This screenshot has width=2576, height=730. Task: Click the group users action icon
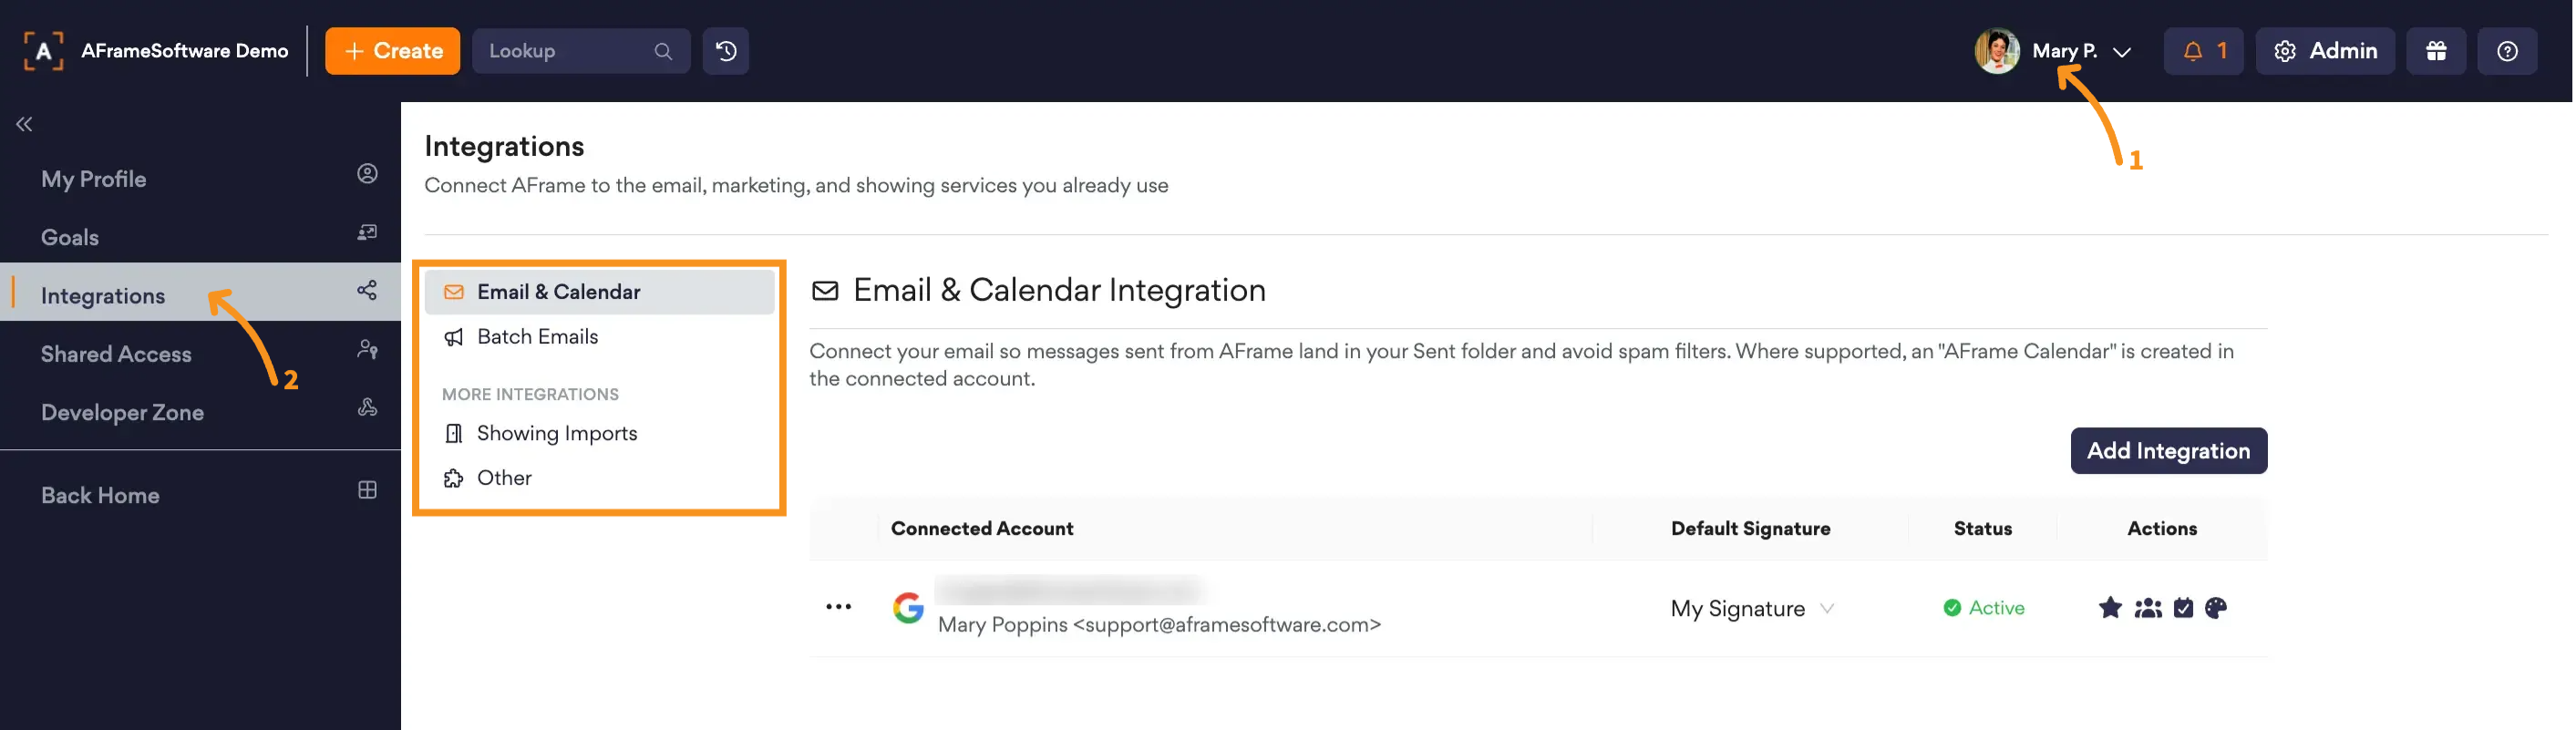(2148, 607)
